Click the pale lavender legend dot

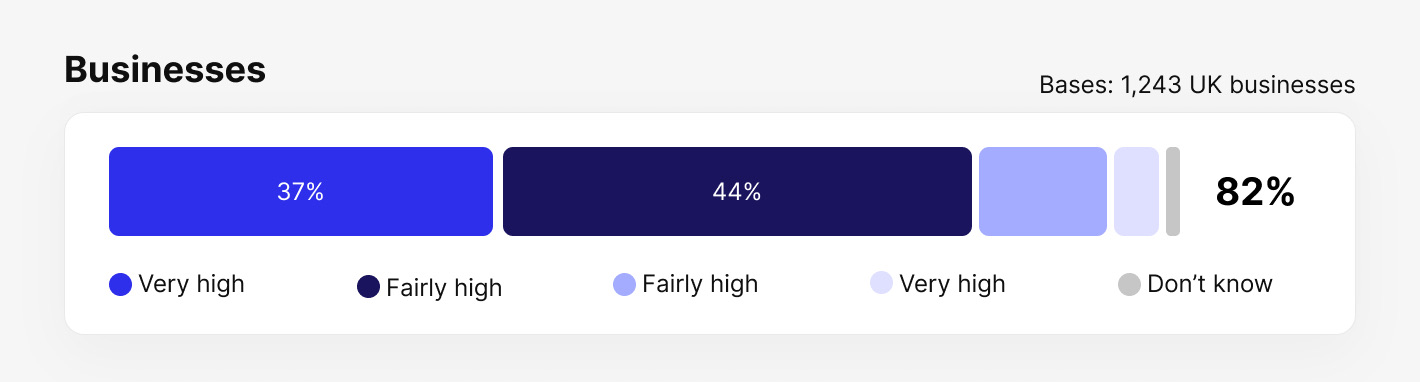[881, 284]
